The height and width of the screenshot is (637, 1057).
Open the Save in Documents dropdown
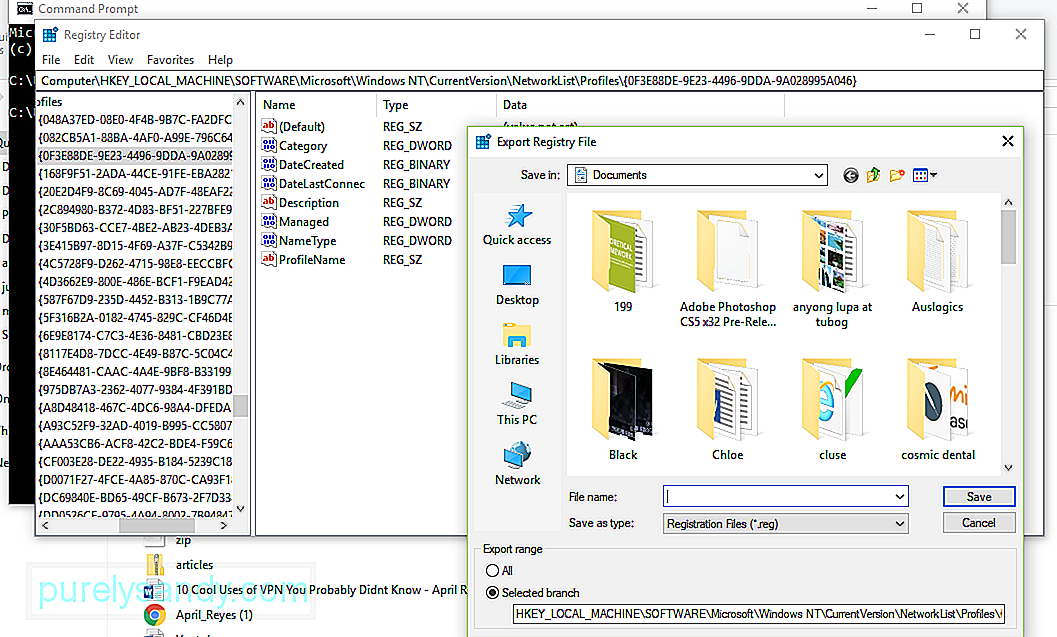click(697, 175)
